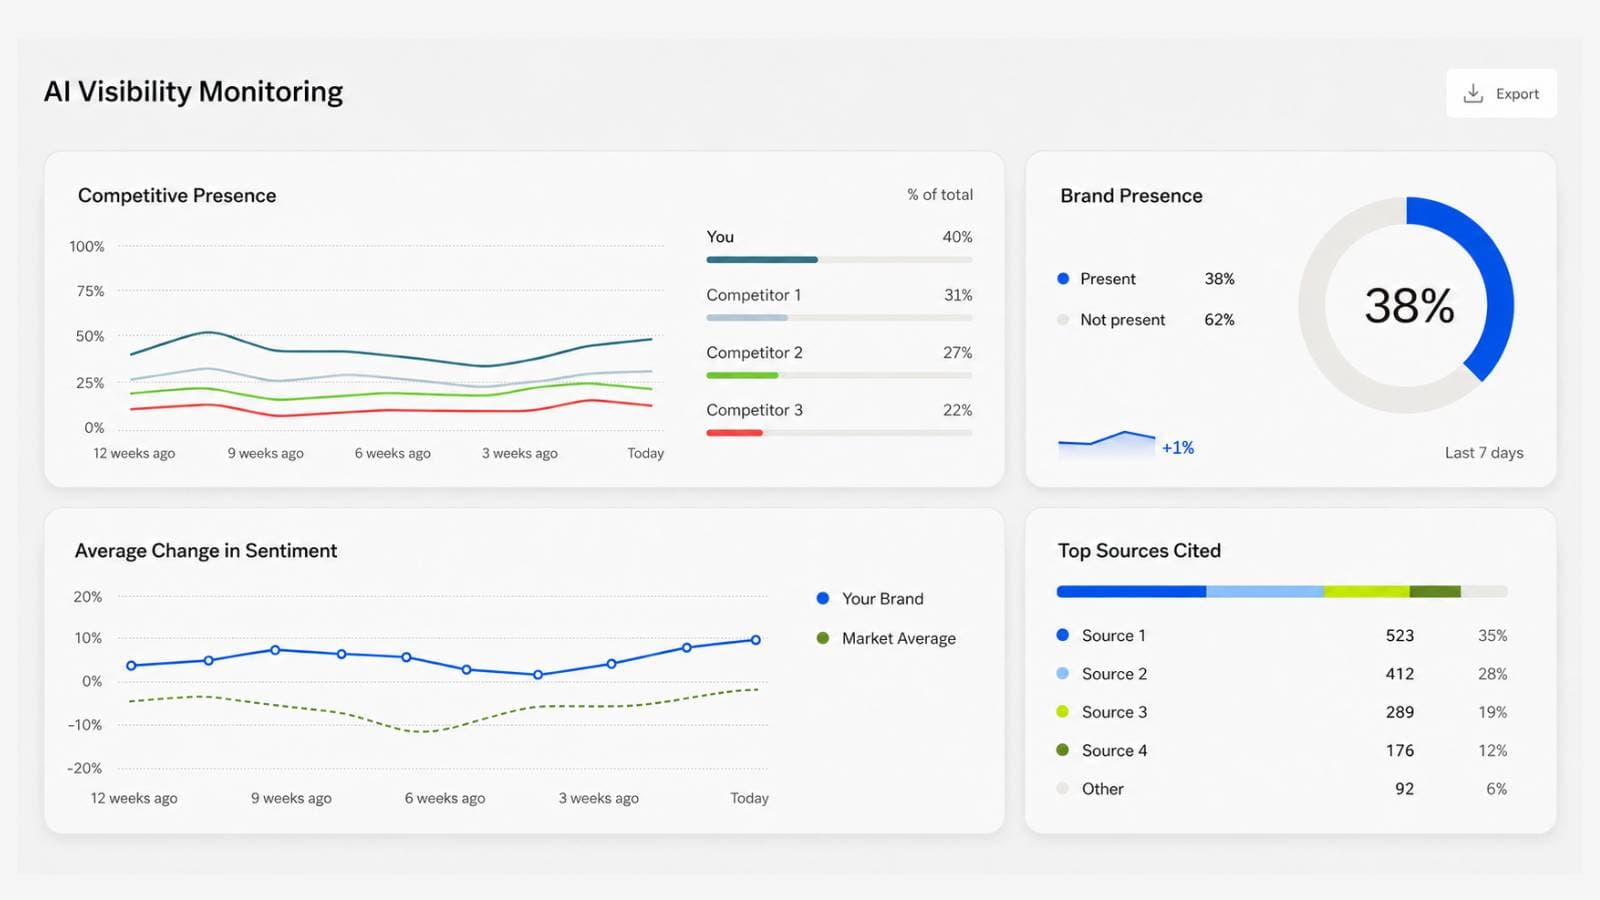Click the '22%' value for Competitor 3
1600x900 pixels.
pyautogui.click(x=957, y=410)
